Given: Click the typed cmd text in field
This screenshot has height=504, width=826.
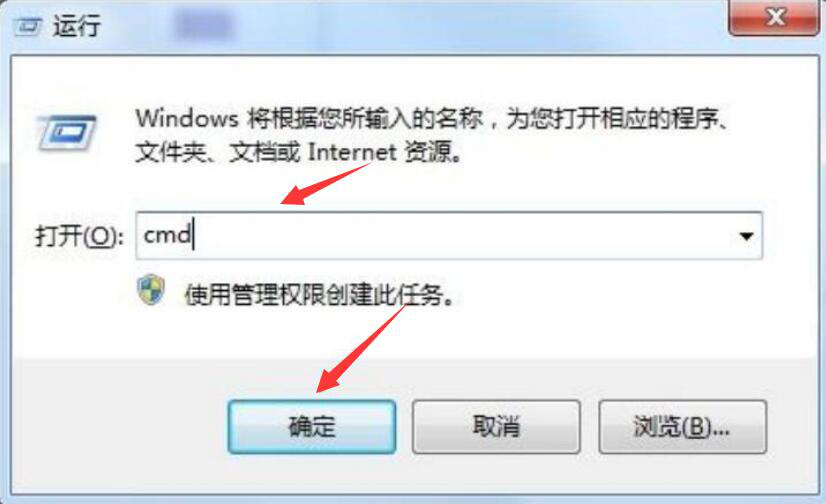Looking at the screenshot, I should tap(168, 235).
